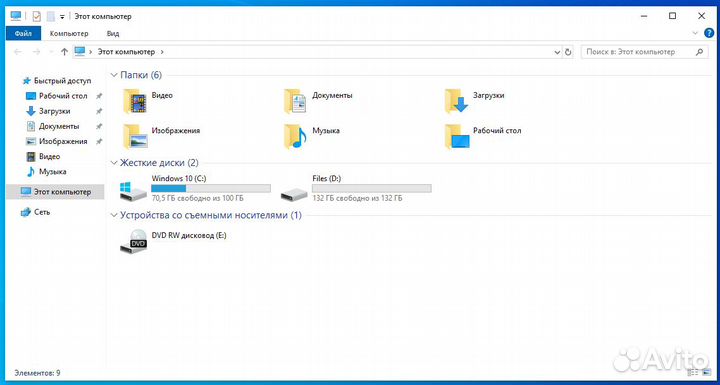
Task: Unpin Загрузки via its pin icon
Action: point(98,111)
